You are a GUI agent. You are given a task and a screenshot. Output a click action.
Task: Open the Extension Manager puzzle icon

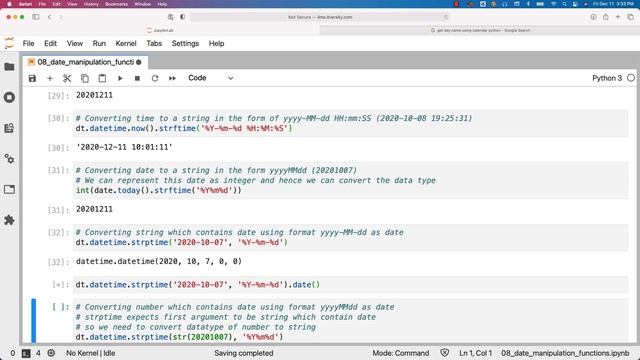(x=9, y=220)
